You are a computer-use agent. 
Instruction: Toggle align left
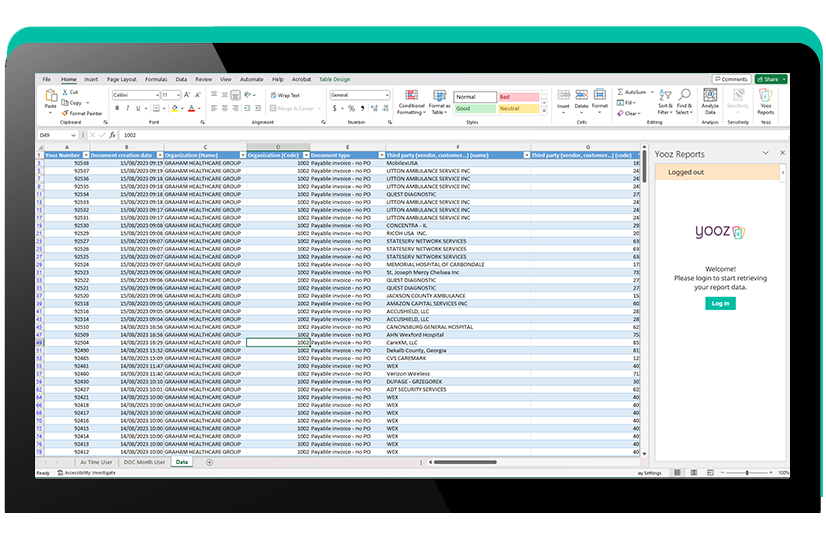click(214, 108)
